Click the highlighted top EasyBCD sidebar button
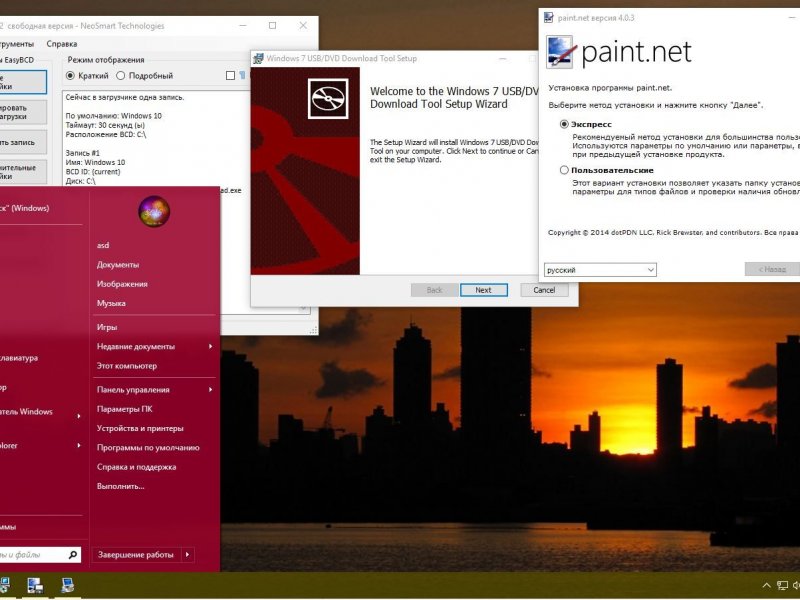 point(22,82)
